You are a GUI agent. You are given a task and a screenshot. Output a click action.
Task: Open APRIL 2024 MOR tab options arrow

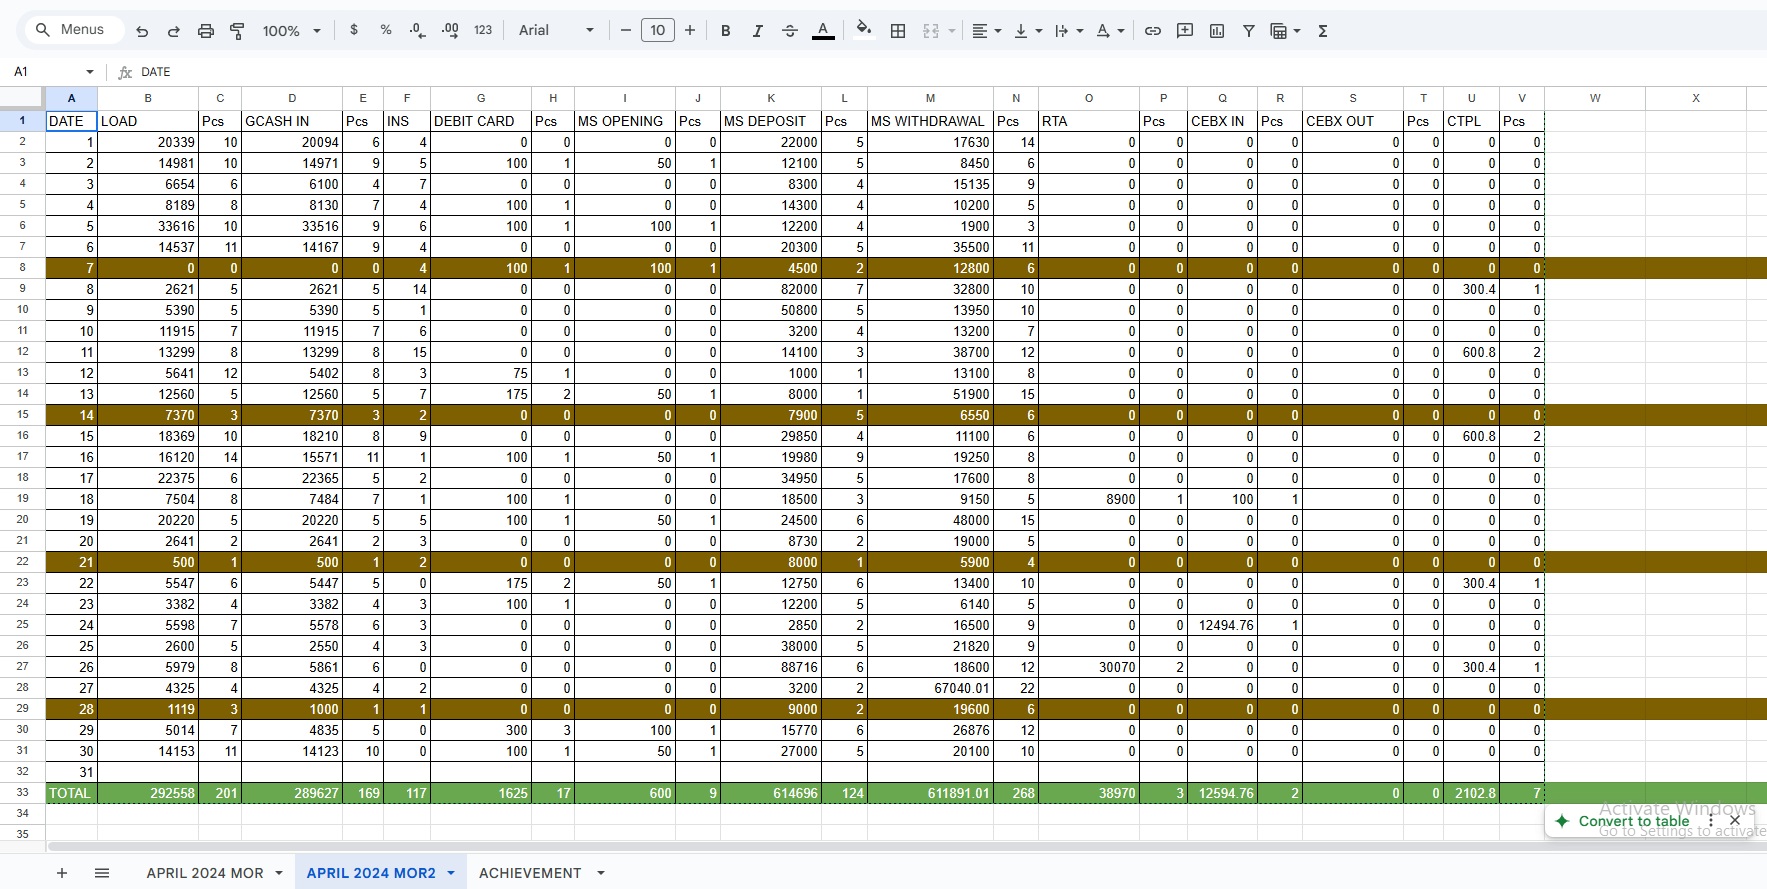[279, 873]
